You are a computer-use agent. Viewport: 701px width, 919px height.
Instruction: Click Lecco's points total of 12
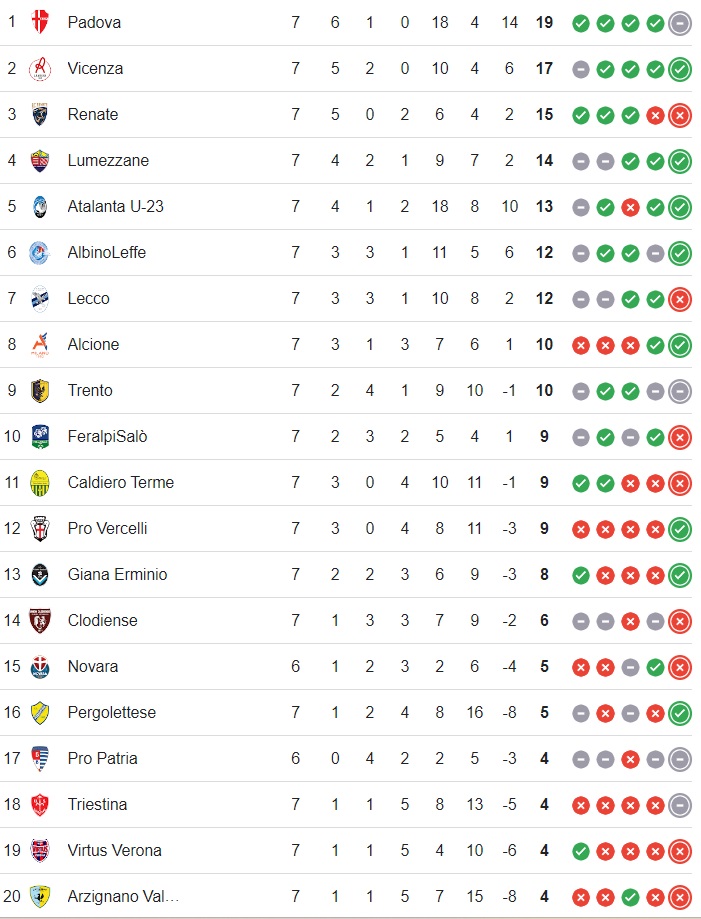pos(544,298)
